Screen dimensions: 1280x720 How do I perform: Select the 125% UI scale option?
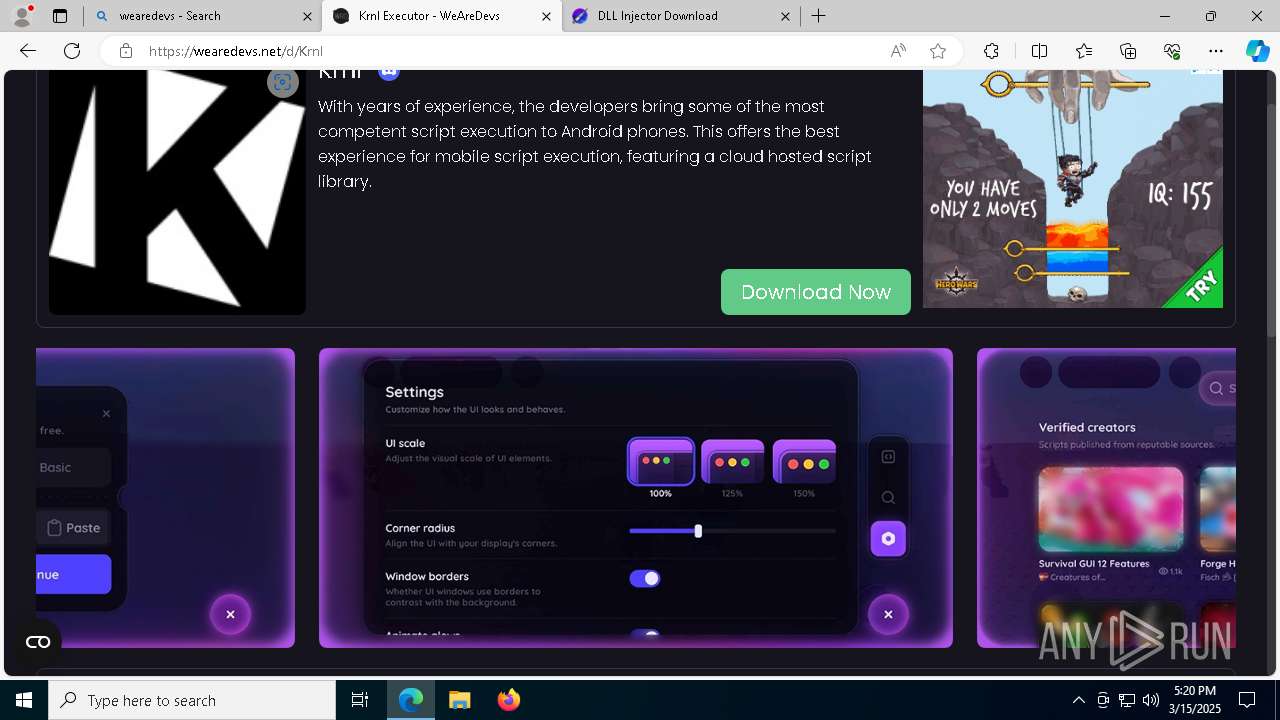[733, 468]
